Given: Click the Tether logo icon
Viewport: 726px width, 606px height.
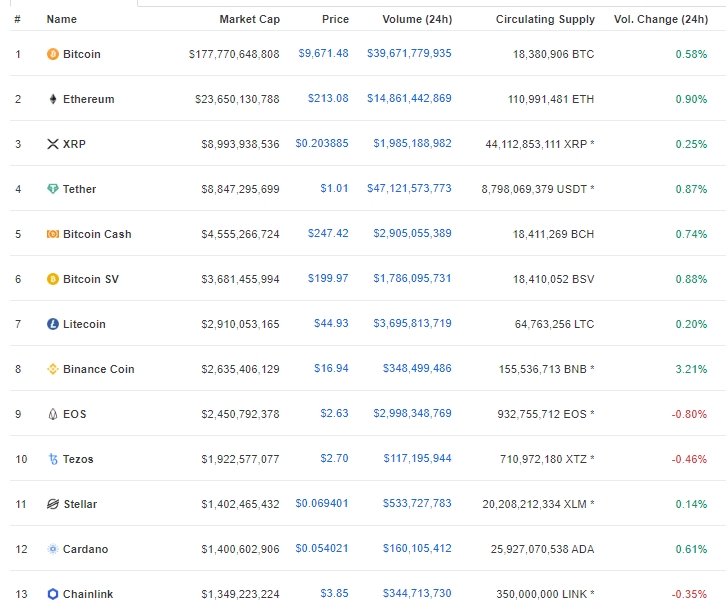Looking at the screenshot, I should [53, 189].
